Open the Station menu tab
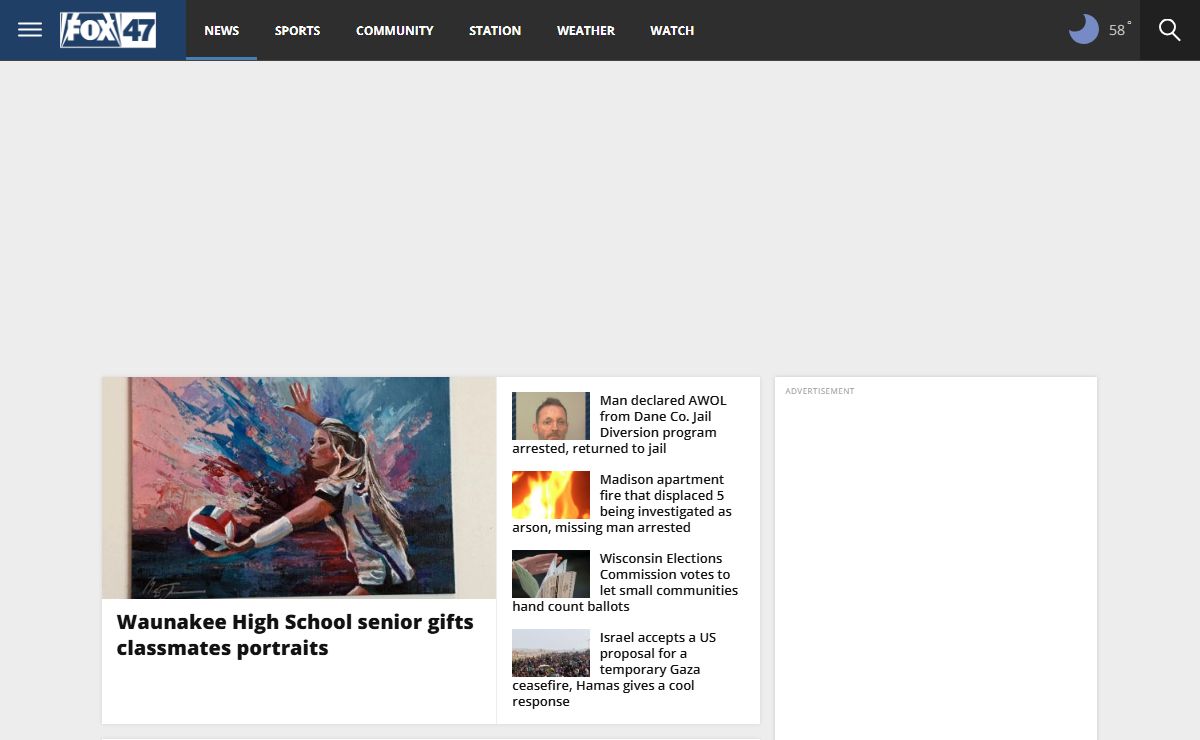Viewport: 1200px width, 740px height. (x=495, y=30)
